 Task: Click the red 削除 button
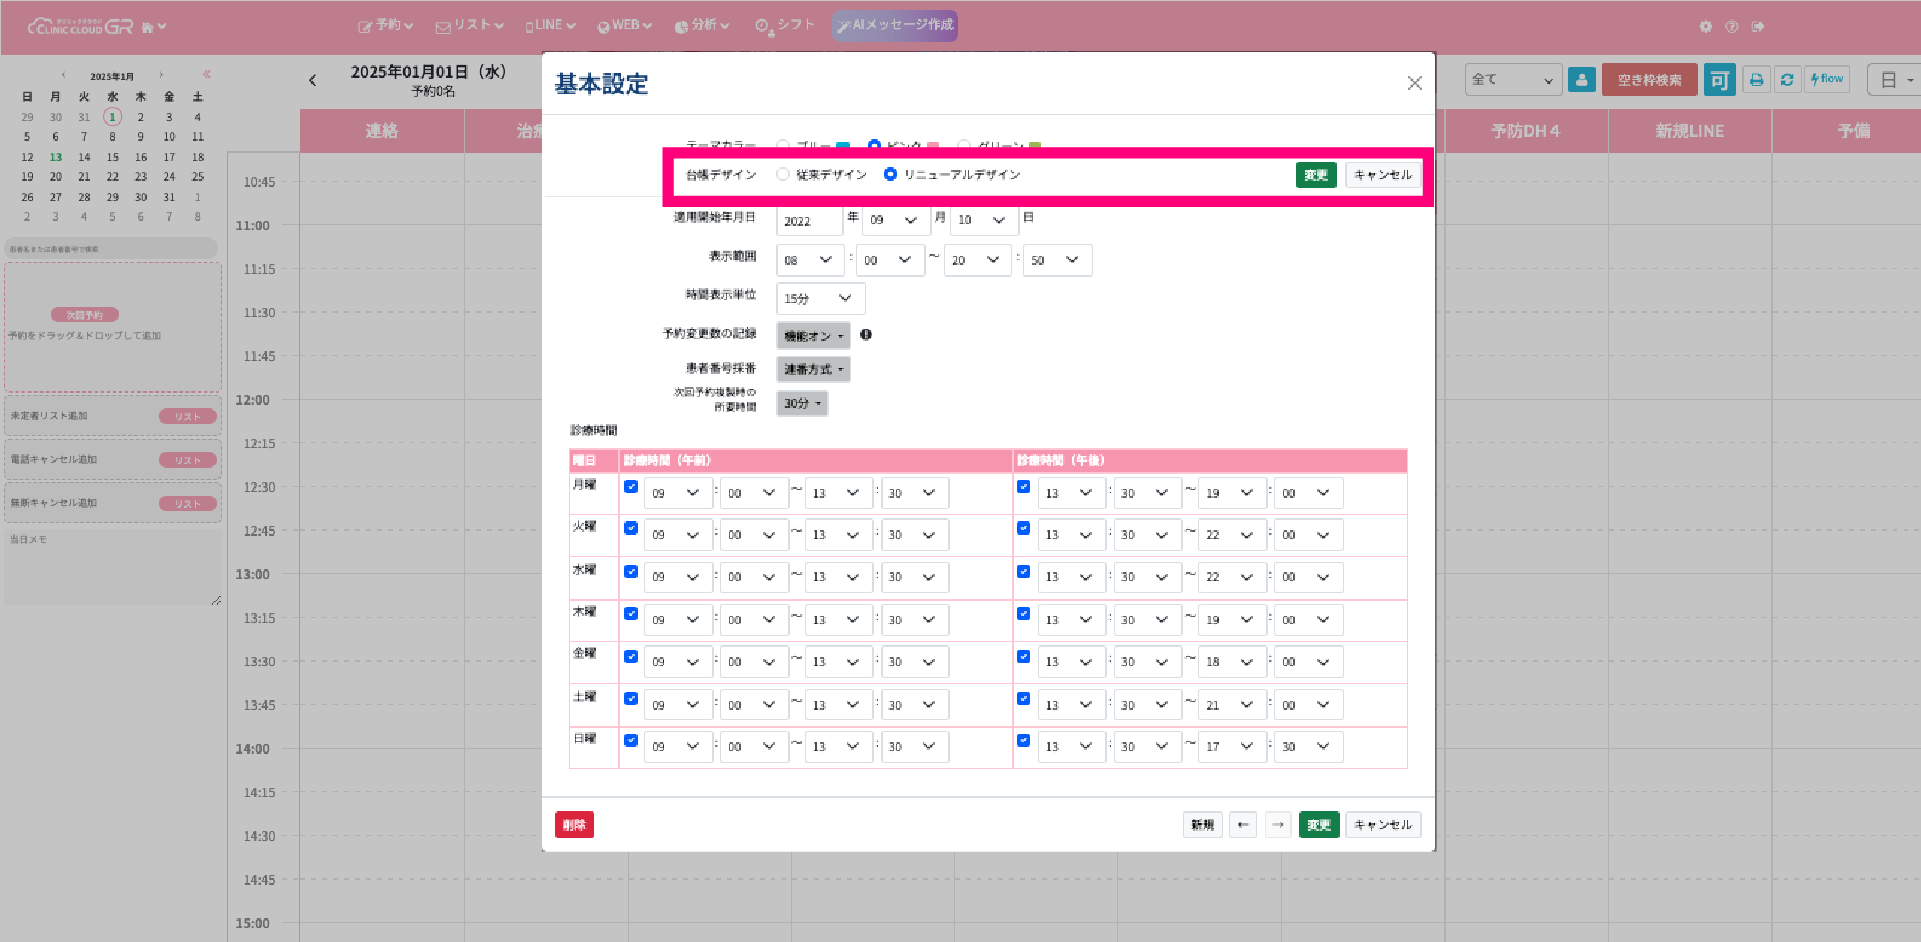(574, 825)
